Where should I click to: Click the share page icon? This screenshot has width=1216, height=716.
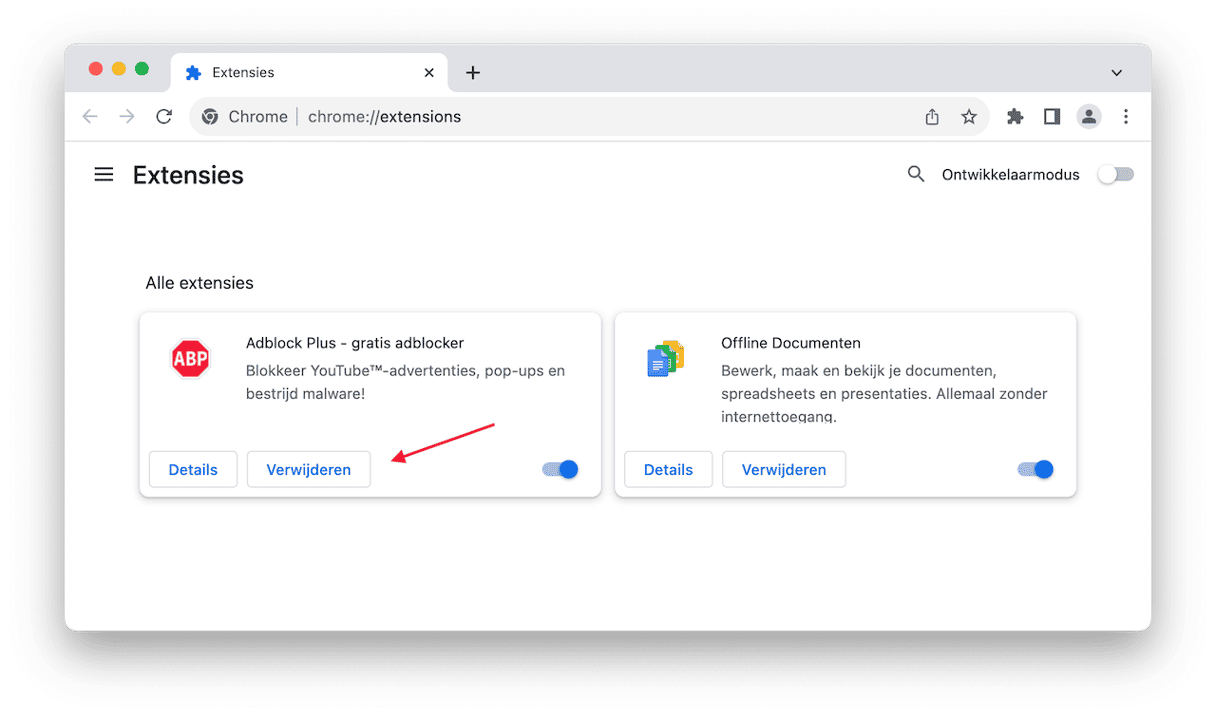[932, 117]
